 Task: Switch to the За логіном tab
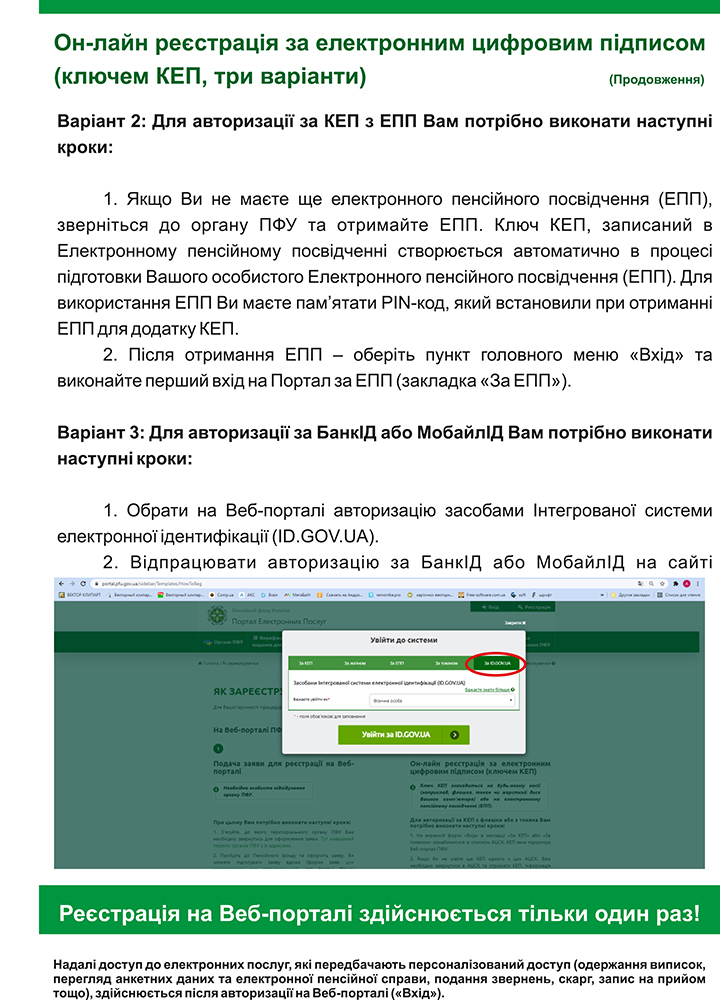pyautogui.click(x=355, y=663)
